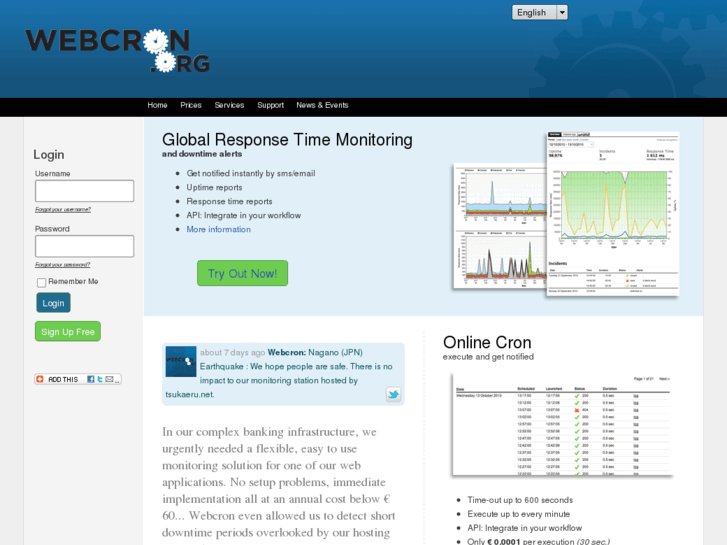
Task: Open the Services menu item
Action: [229, 105]
